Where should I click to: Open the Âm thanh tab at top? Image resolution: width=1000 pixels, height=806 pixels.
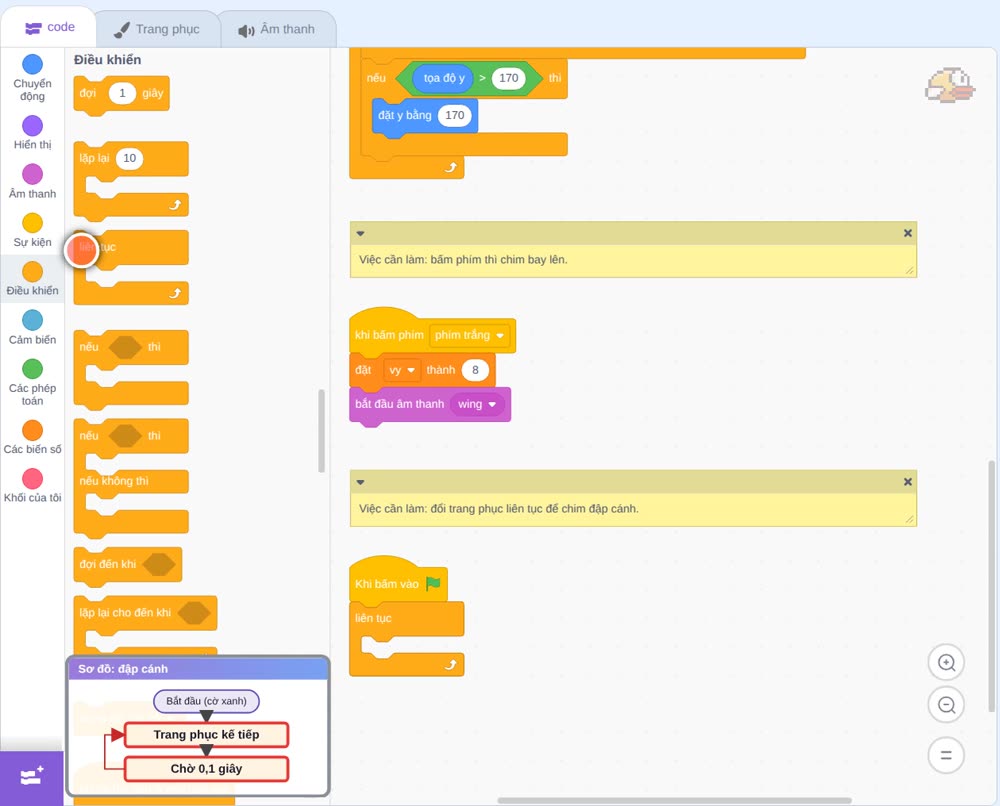click(x=277, y=29)
